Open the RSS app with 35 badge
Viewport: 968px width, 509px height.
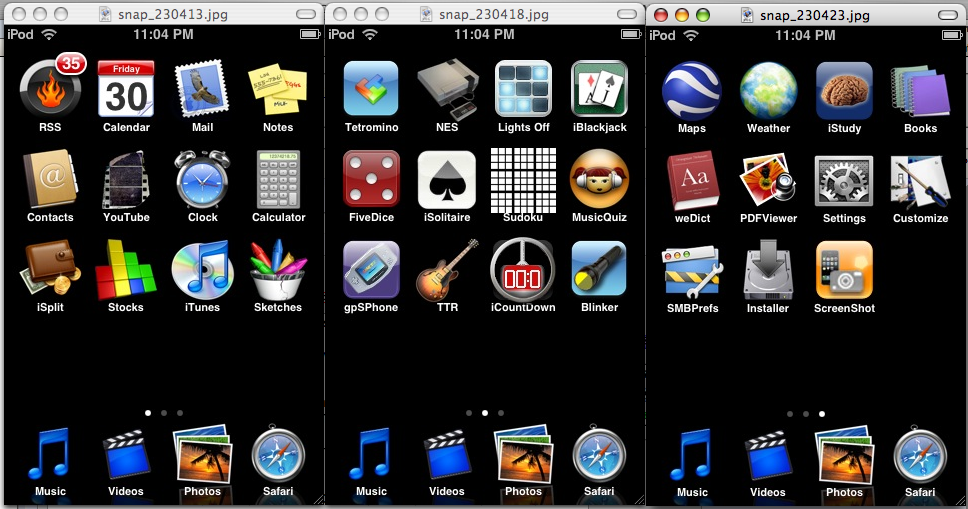pyautogui.click(x=51, y=88)
